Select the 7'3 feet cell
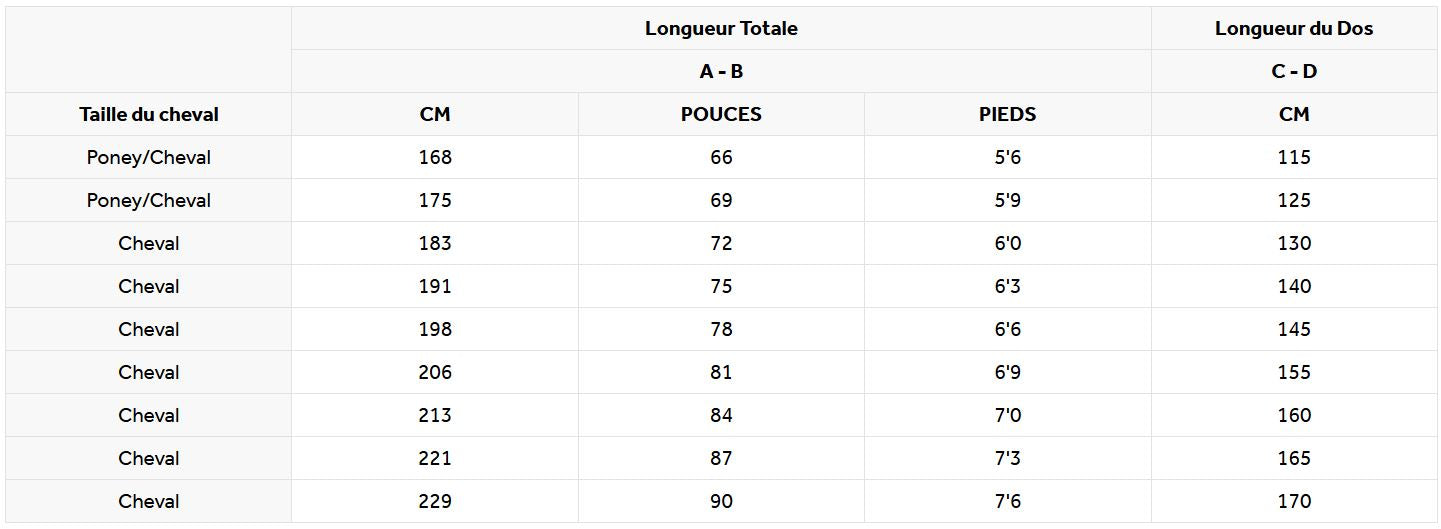1441x529 pixels. (x=1007, y=458)
